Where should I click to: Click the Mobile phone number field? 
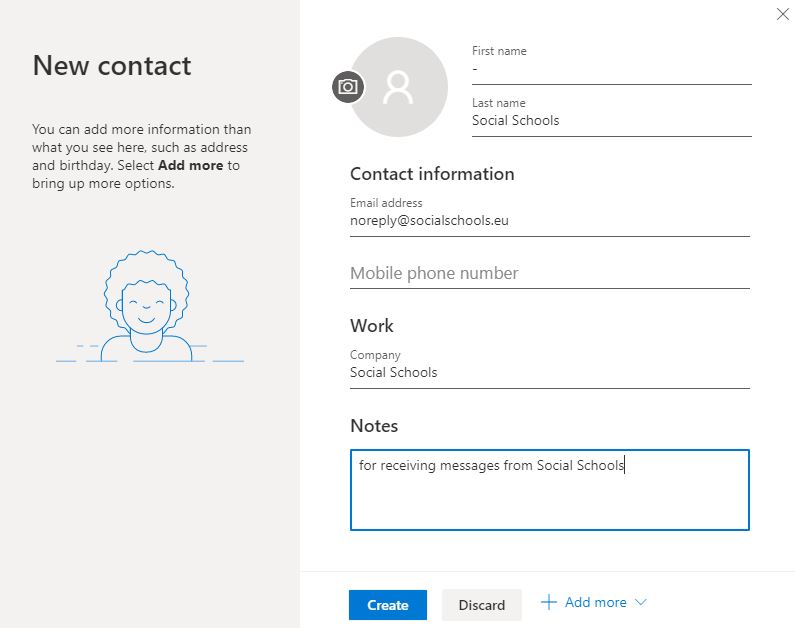[549, 273]
